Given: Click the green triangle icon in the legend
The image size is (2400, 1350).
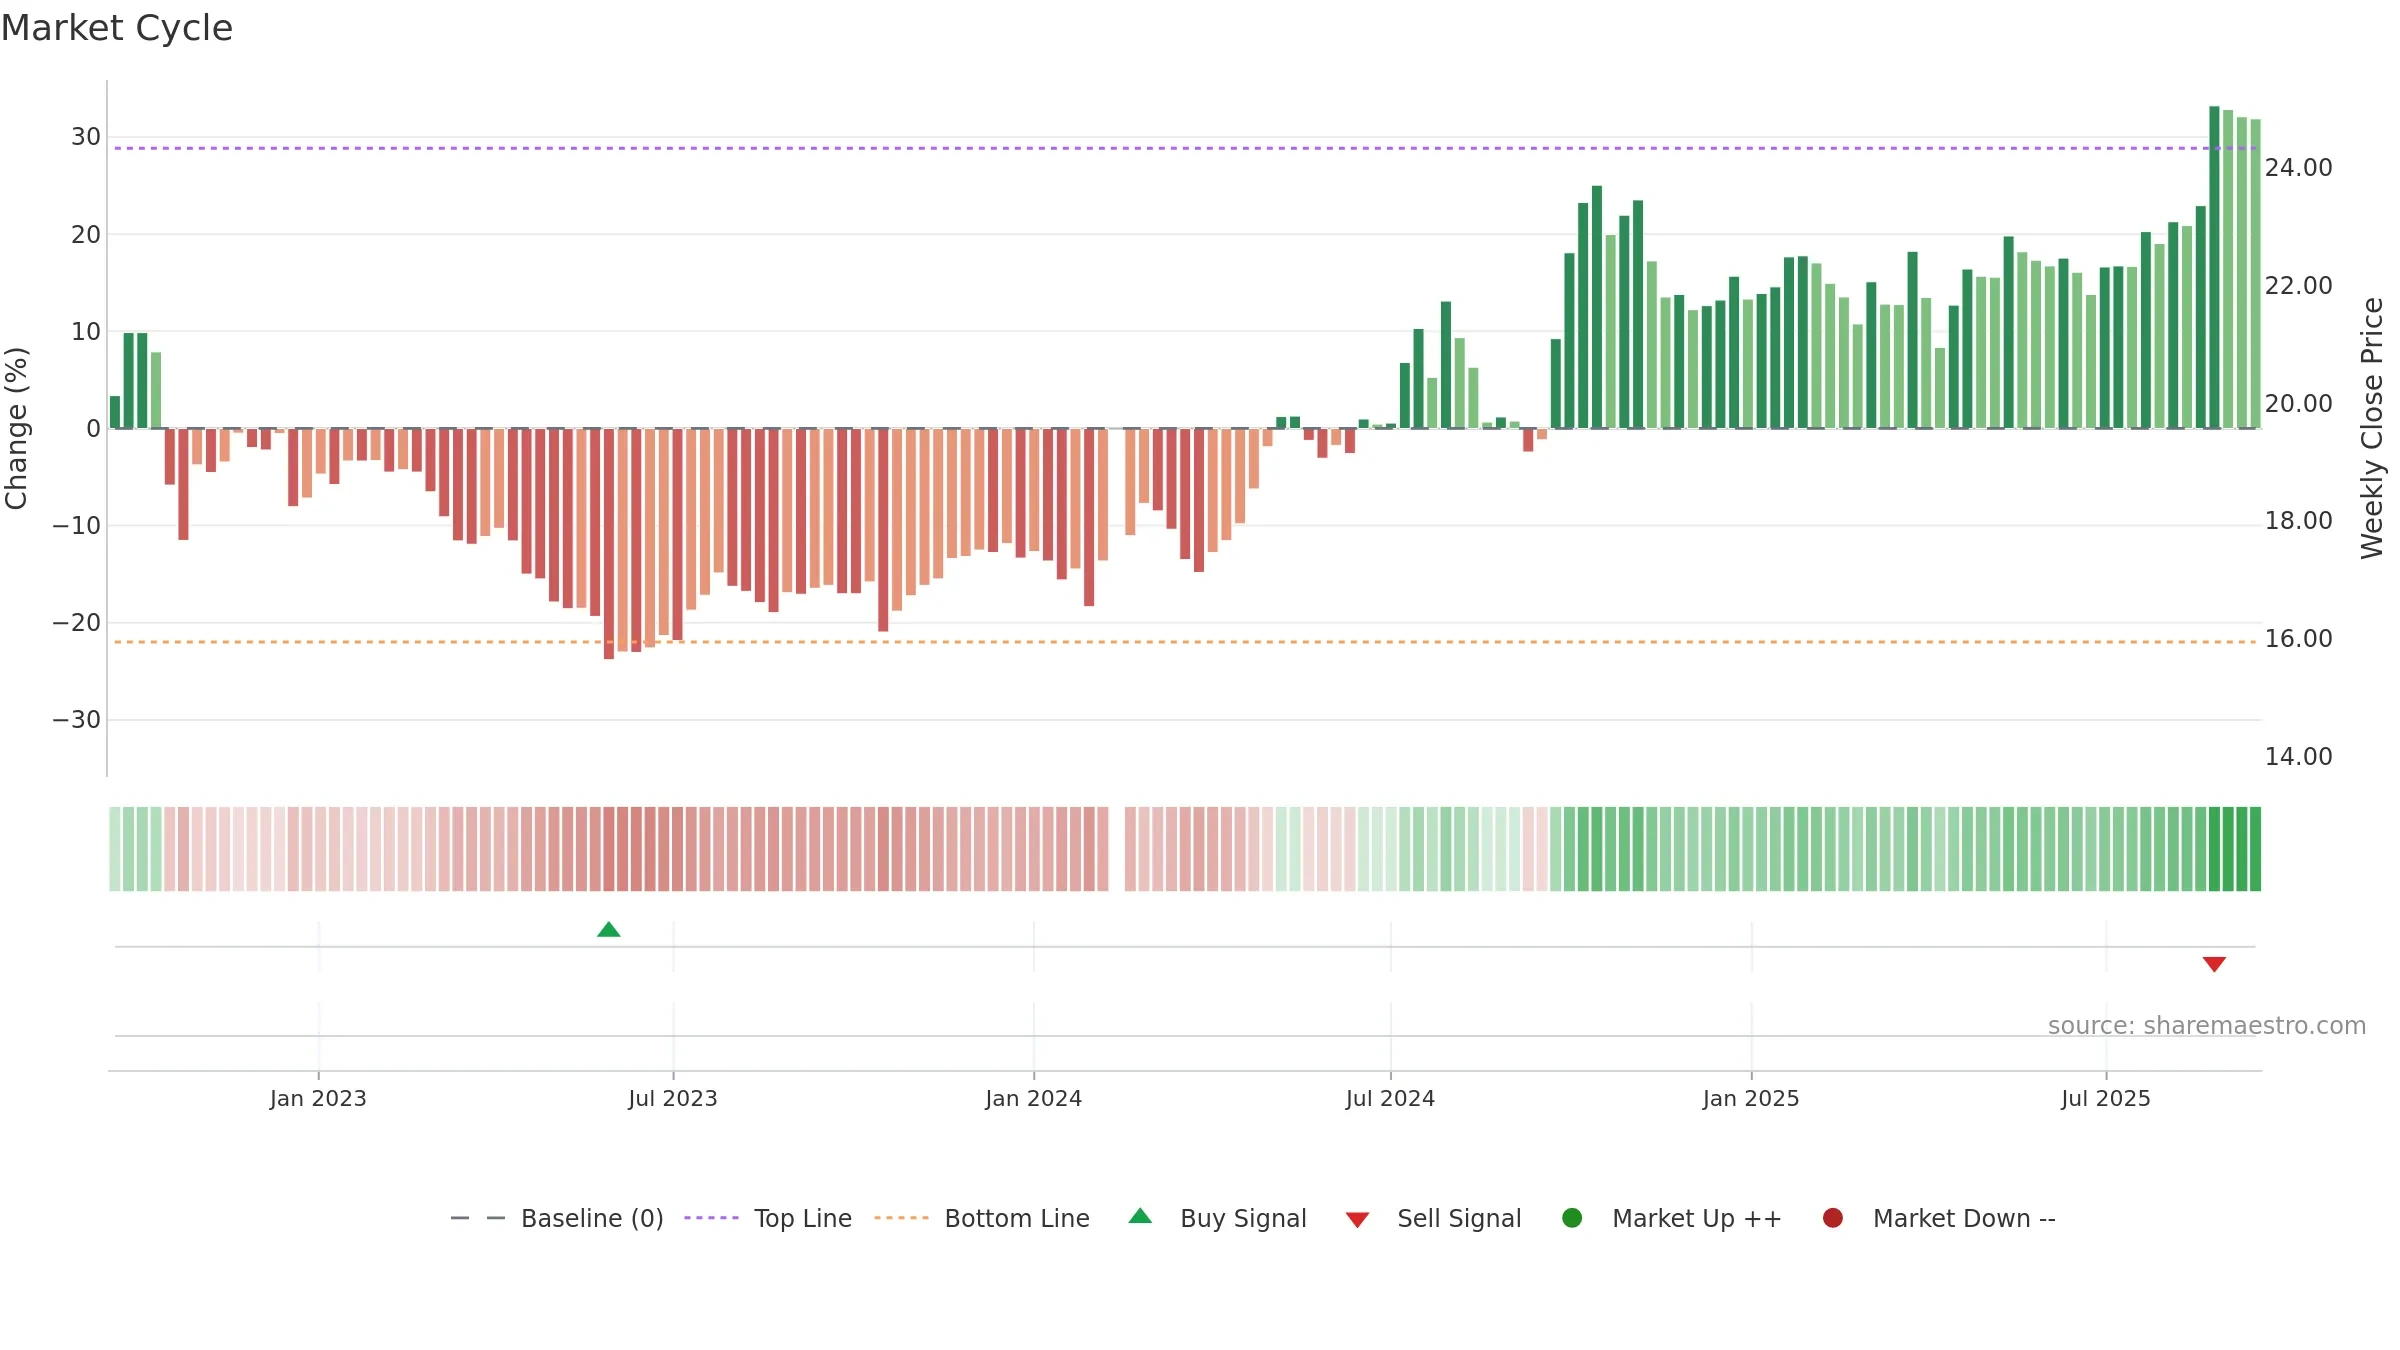Looking at the screenshot, I should coord(1140,1216).
